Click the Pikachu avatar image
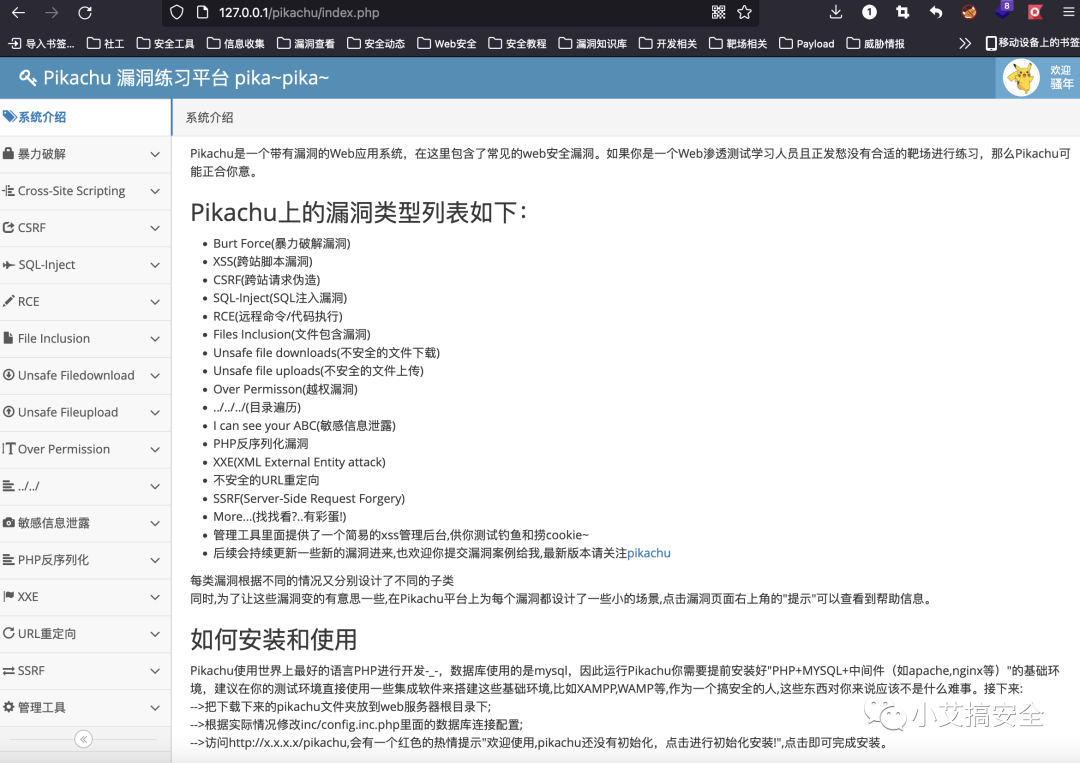1080x763 pixels. [x=1021, y=78]
